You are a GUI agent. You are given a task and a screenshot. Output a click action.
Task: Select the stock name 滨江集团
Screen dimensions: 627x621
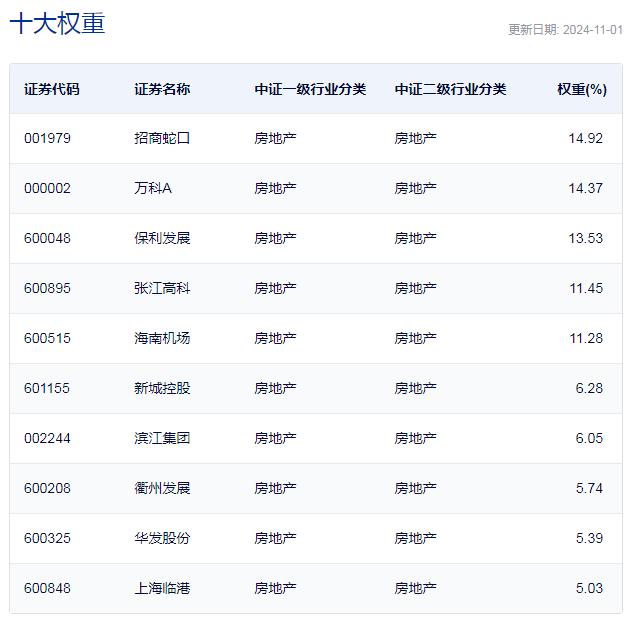tap(162, 438)
